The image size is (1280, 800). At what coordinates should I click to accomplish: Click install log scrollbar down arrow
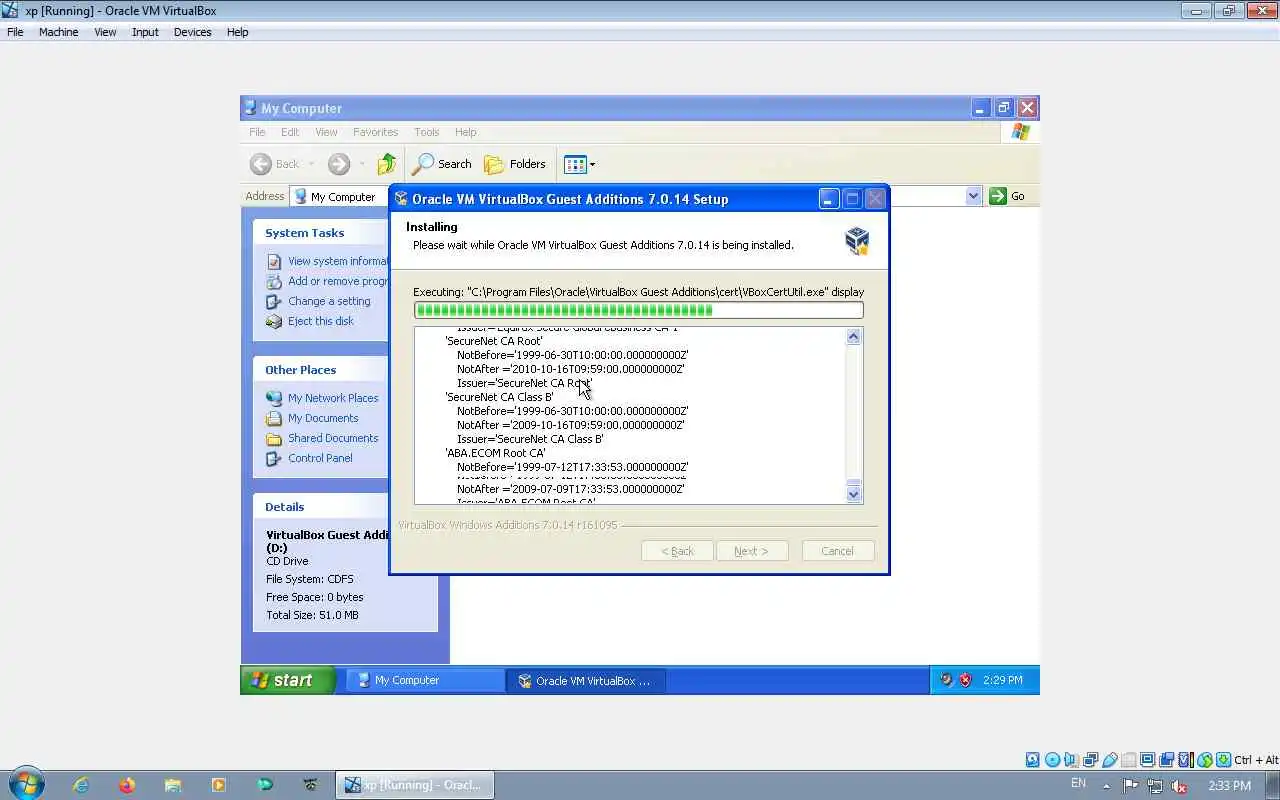(x=853, y=493)
